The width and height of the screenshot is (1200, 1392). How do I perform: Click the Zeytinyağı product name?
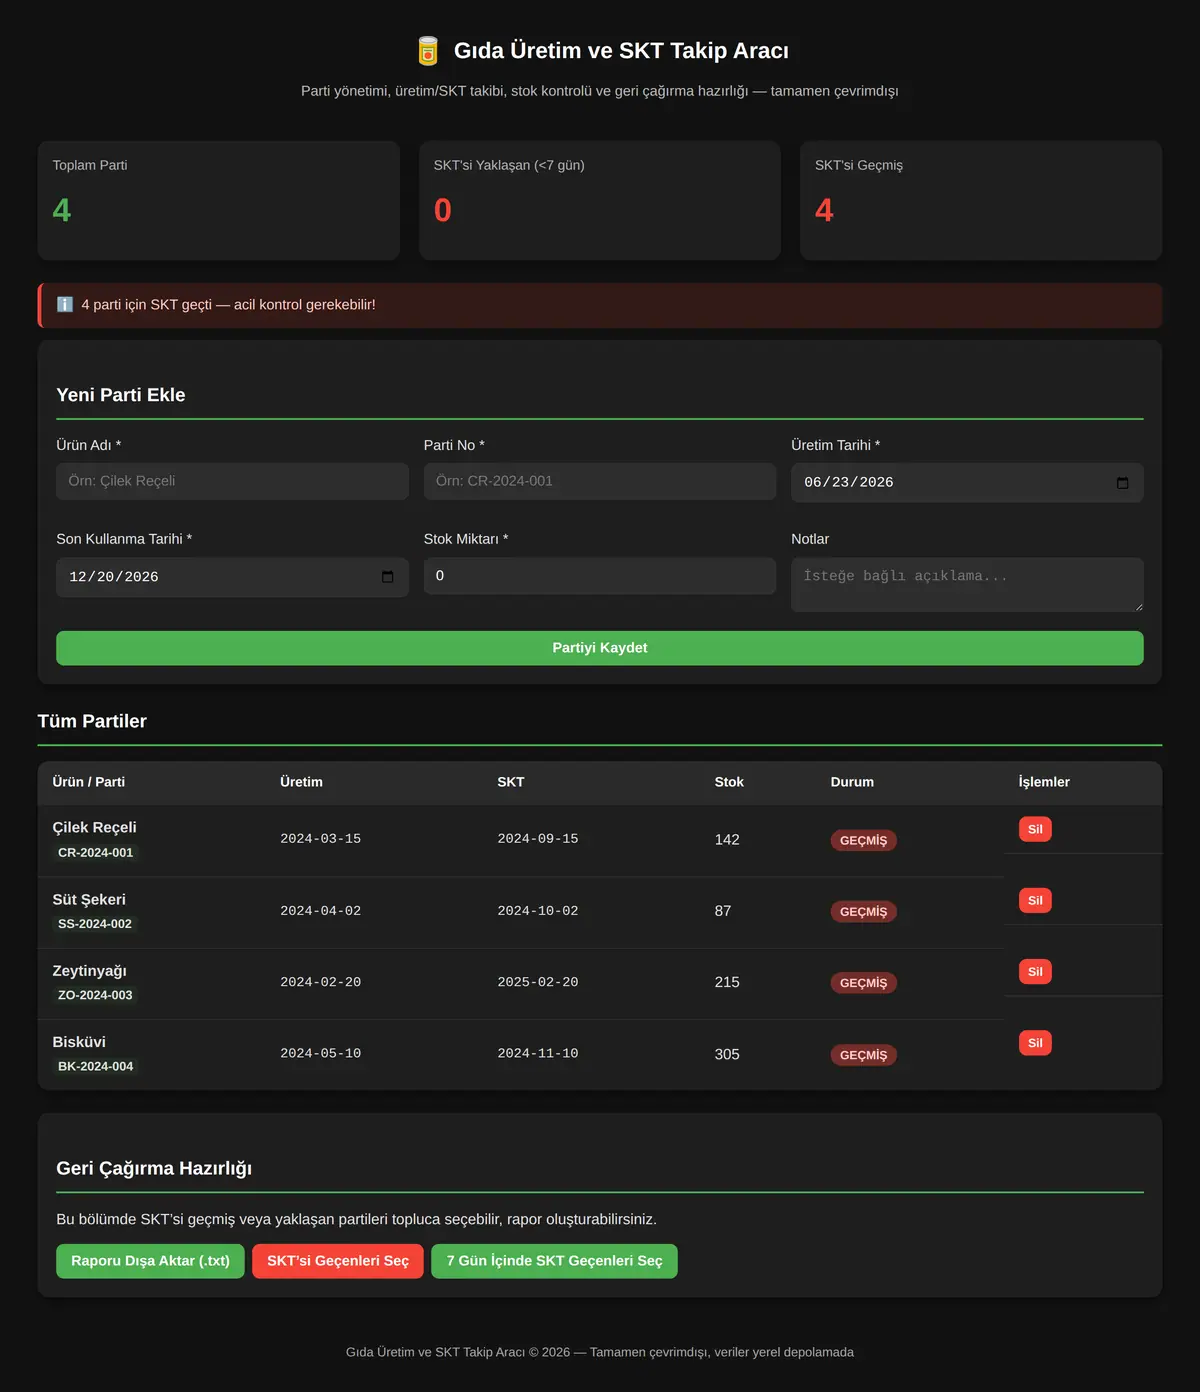pos(90,971)
